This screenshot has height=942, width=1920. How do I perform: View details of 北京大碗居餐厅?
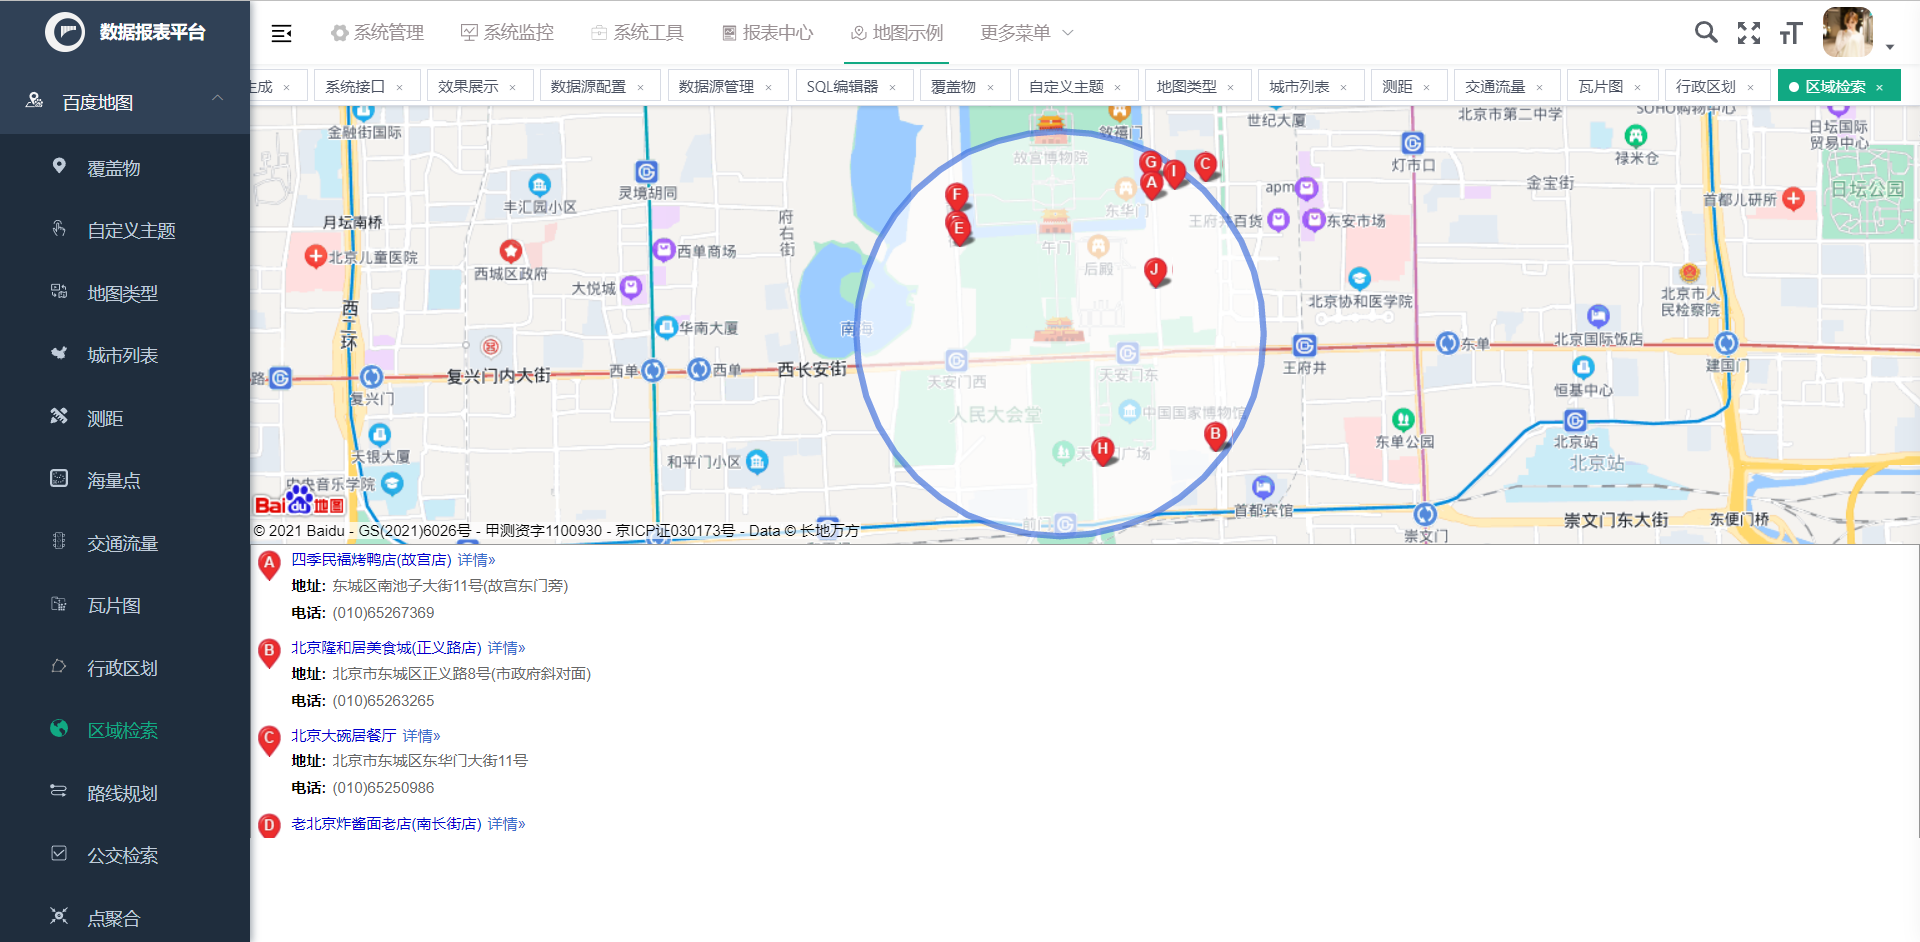[x=421, y=735]
